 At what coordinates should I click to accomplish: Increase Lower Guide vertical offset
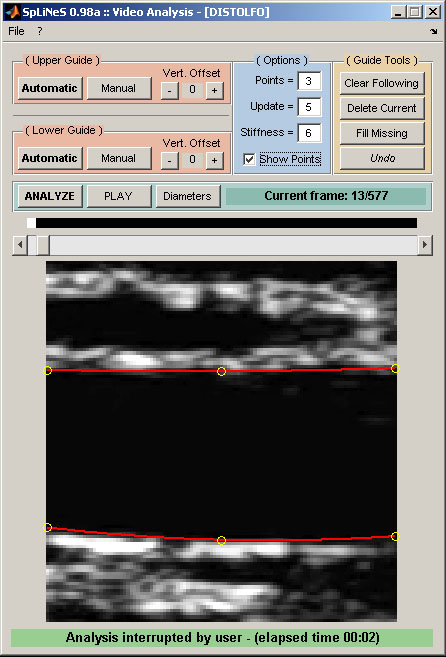(214, 160)
